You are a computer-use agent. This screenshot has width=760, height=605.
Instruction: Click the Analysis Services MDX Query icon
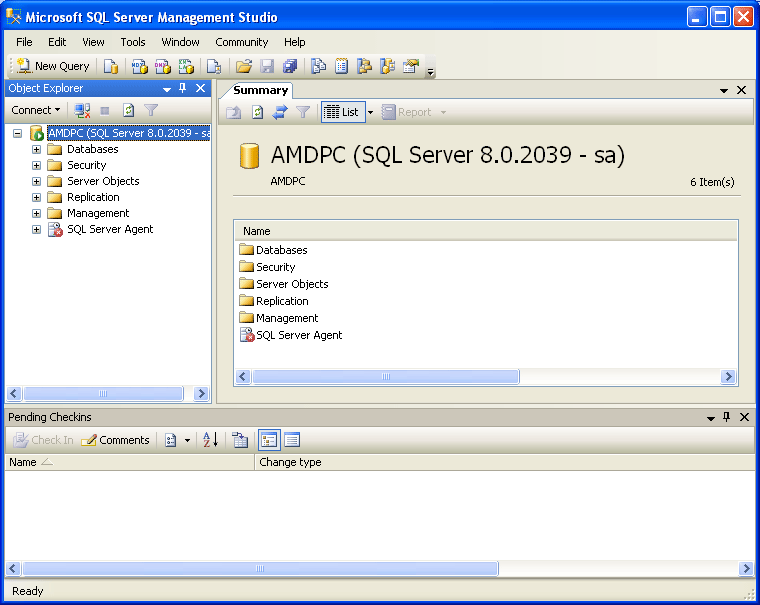tap(140, 66)
